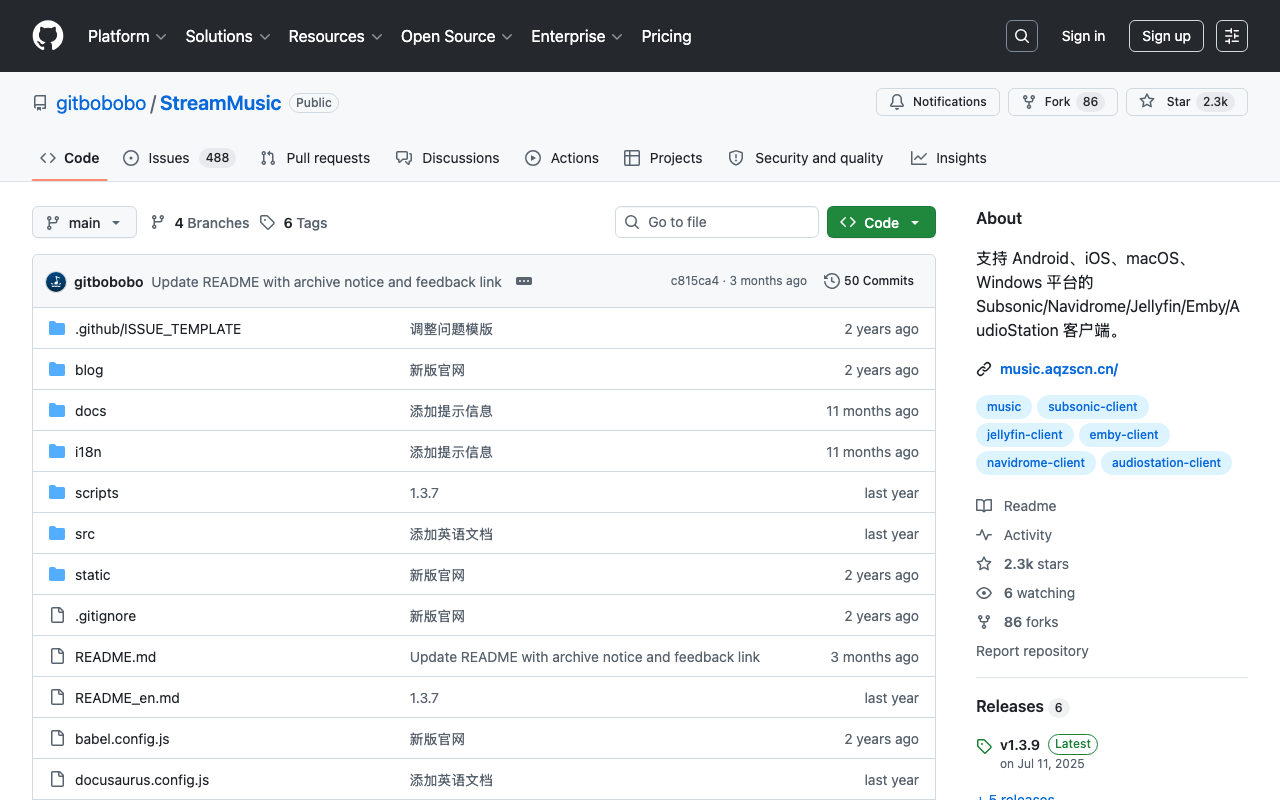Expand the main branch dropdown
The width and height of the screenshot is (1280, 800).
(x=84, y=222)
